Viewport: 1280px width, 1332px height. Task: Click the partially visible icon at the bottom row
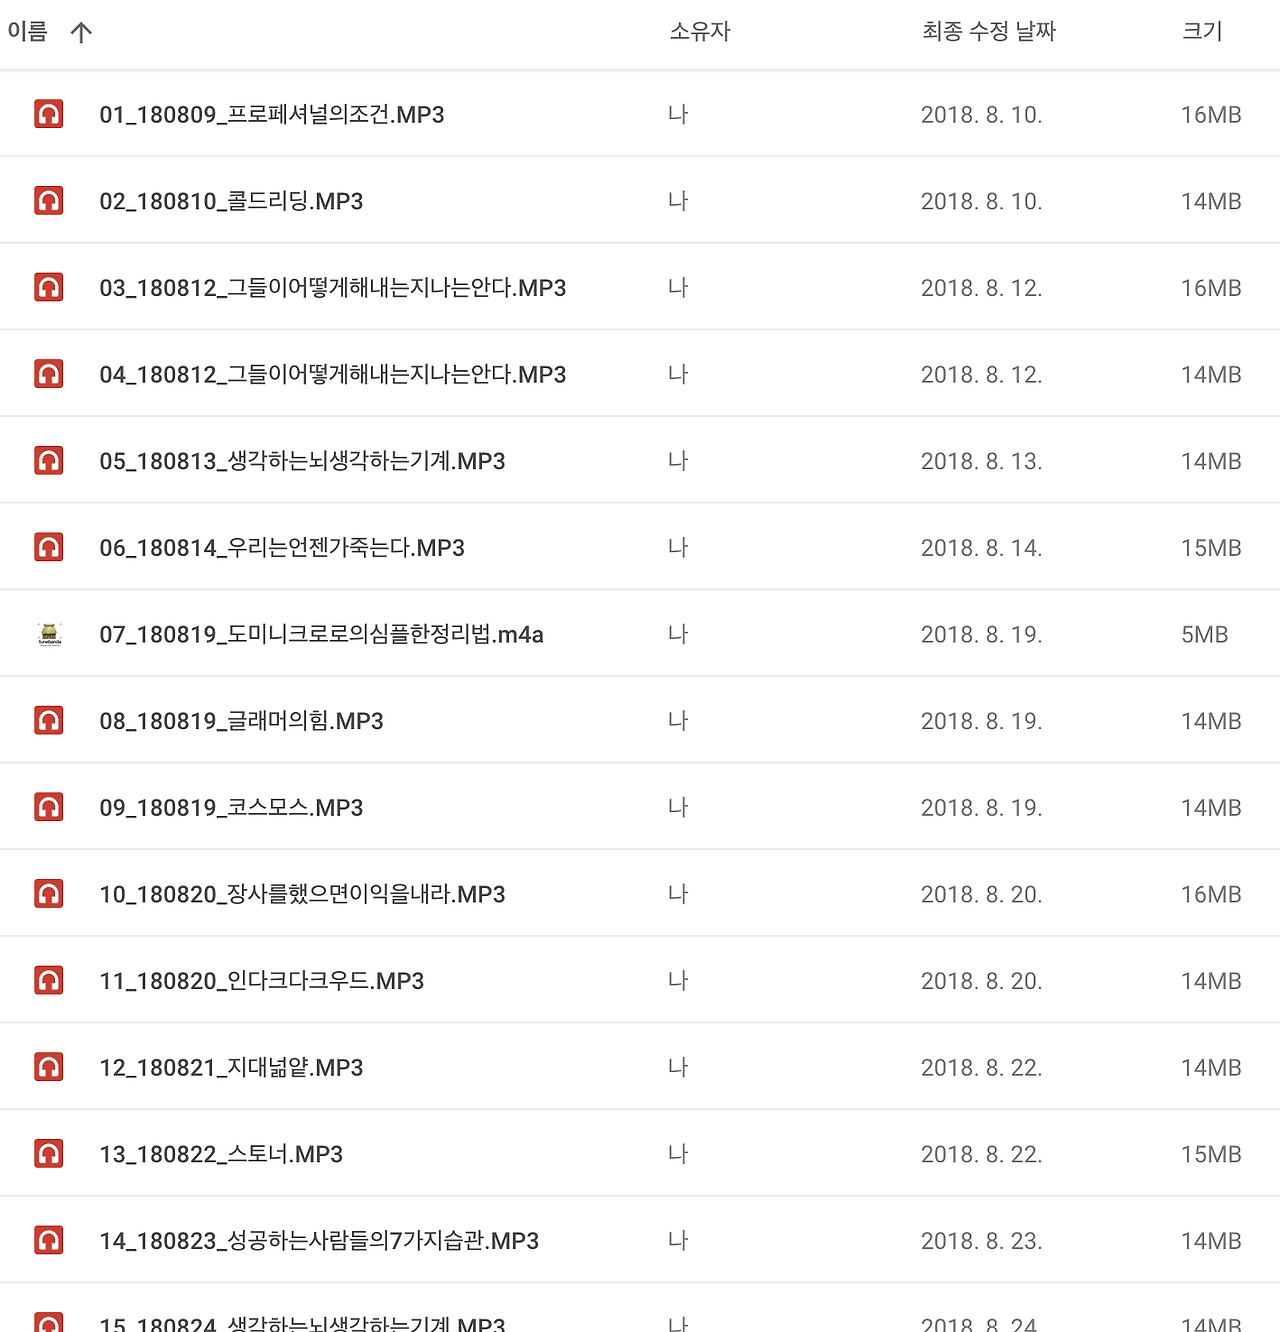(x=48, y=1320)
